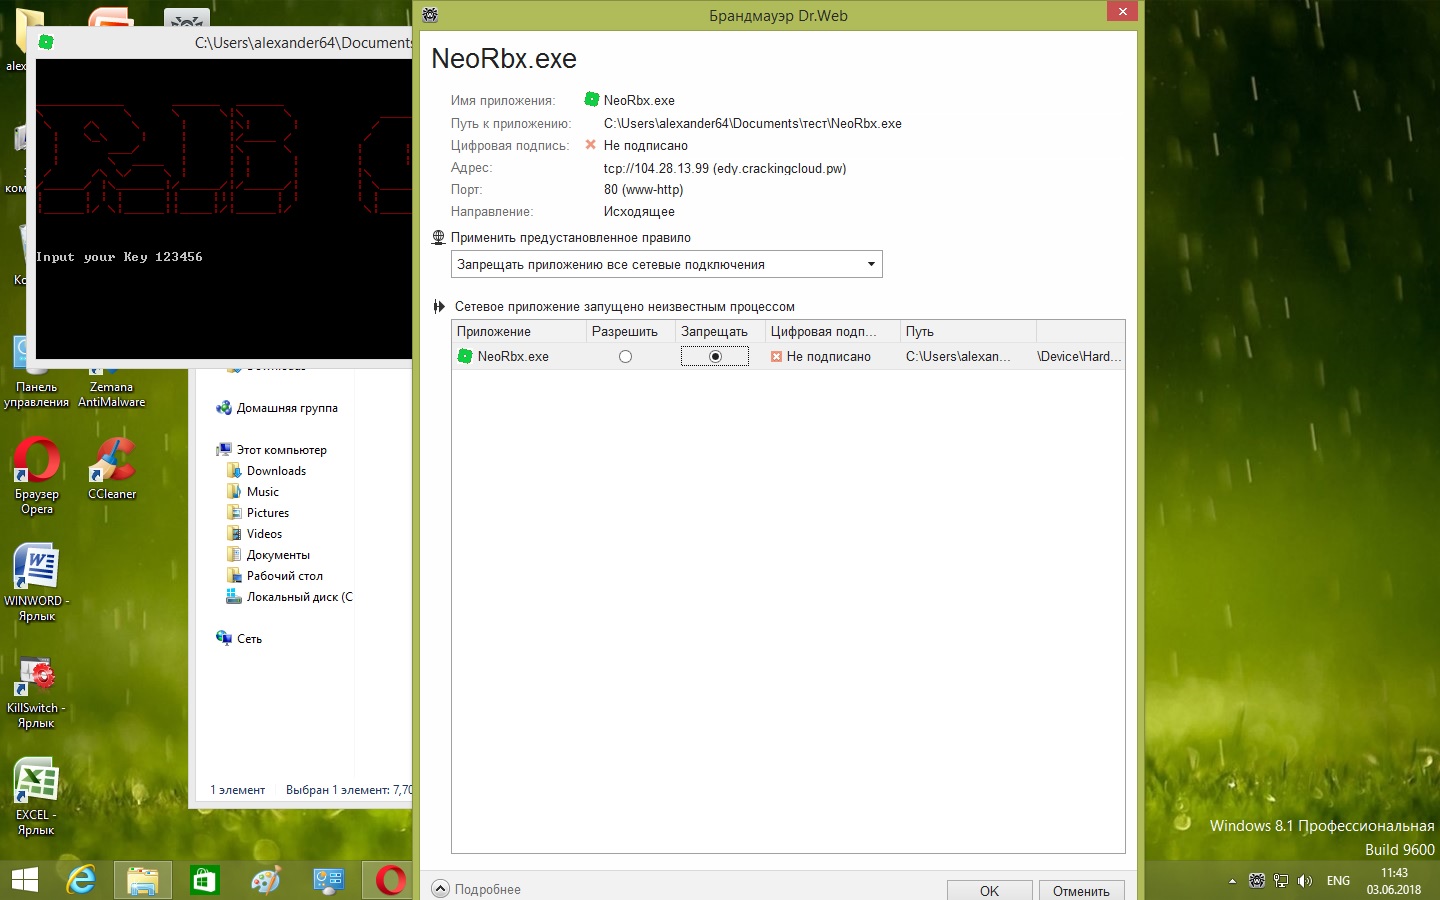
Task: Open the Paint palette taskbar icon
Action: point(266,880)
